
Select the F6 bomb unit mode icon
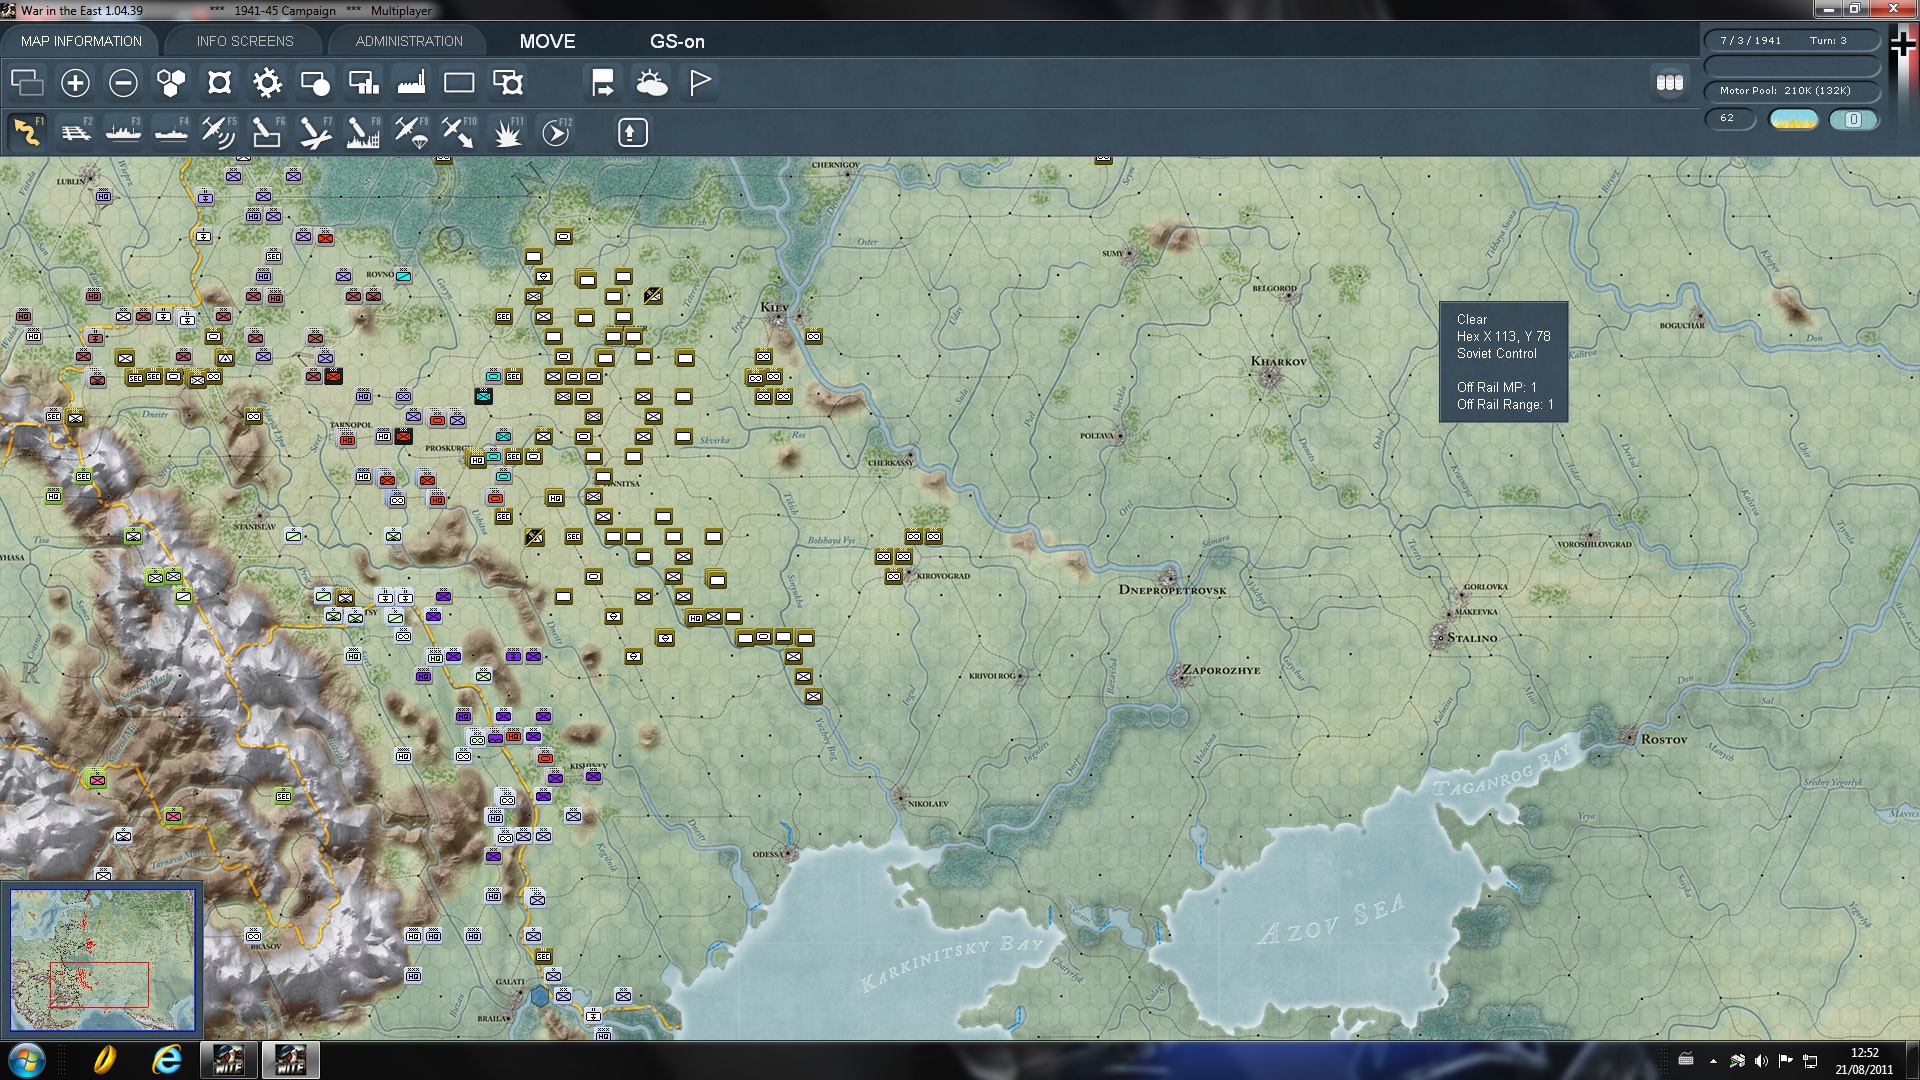(267, 132)
